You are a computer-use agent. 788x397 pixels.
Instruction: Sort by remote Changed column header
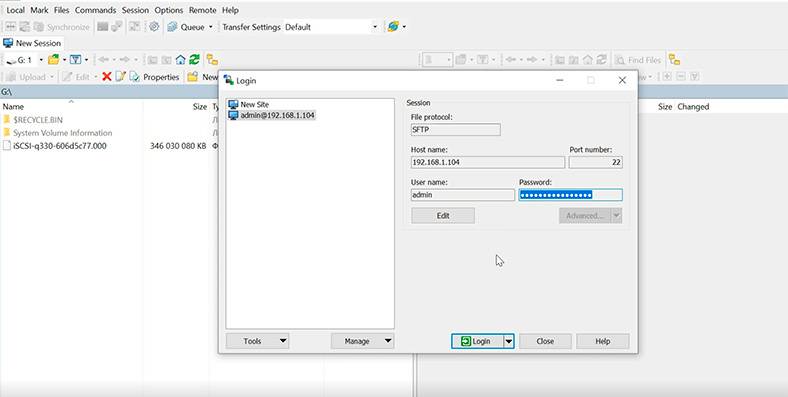tap(694, 107)
